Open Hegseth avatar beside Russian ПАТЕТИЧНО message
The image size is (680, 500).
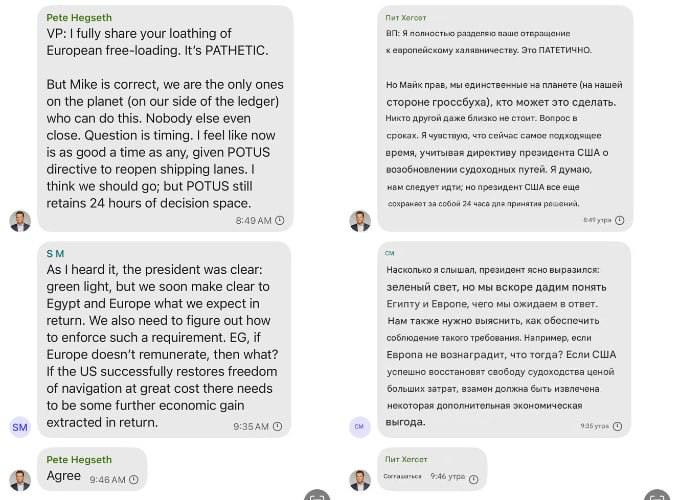point(360,221)
